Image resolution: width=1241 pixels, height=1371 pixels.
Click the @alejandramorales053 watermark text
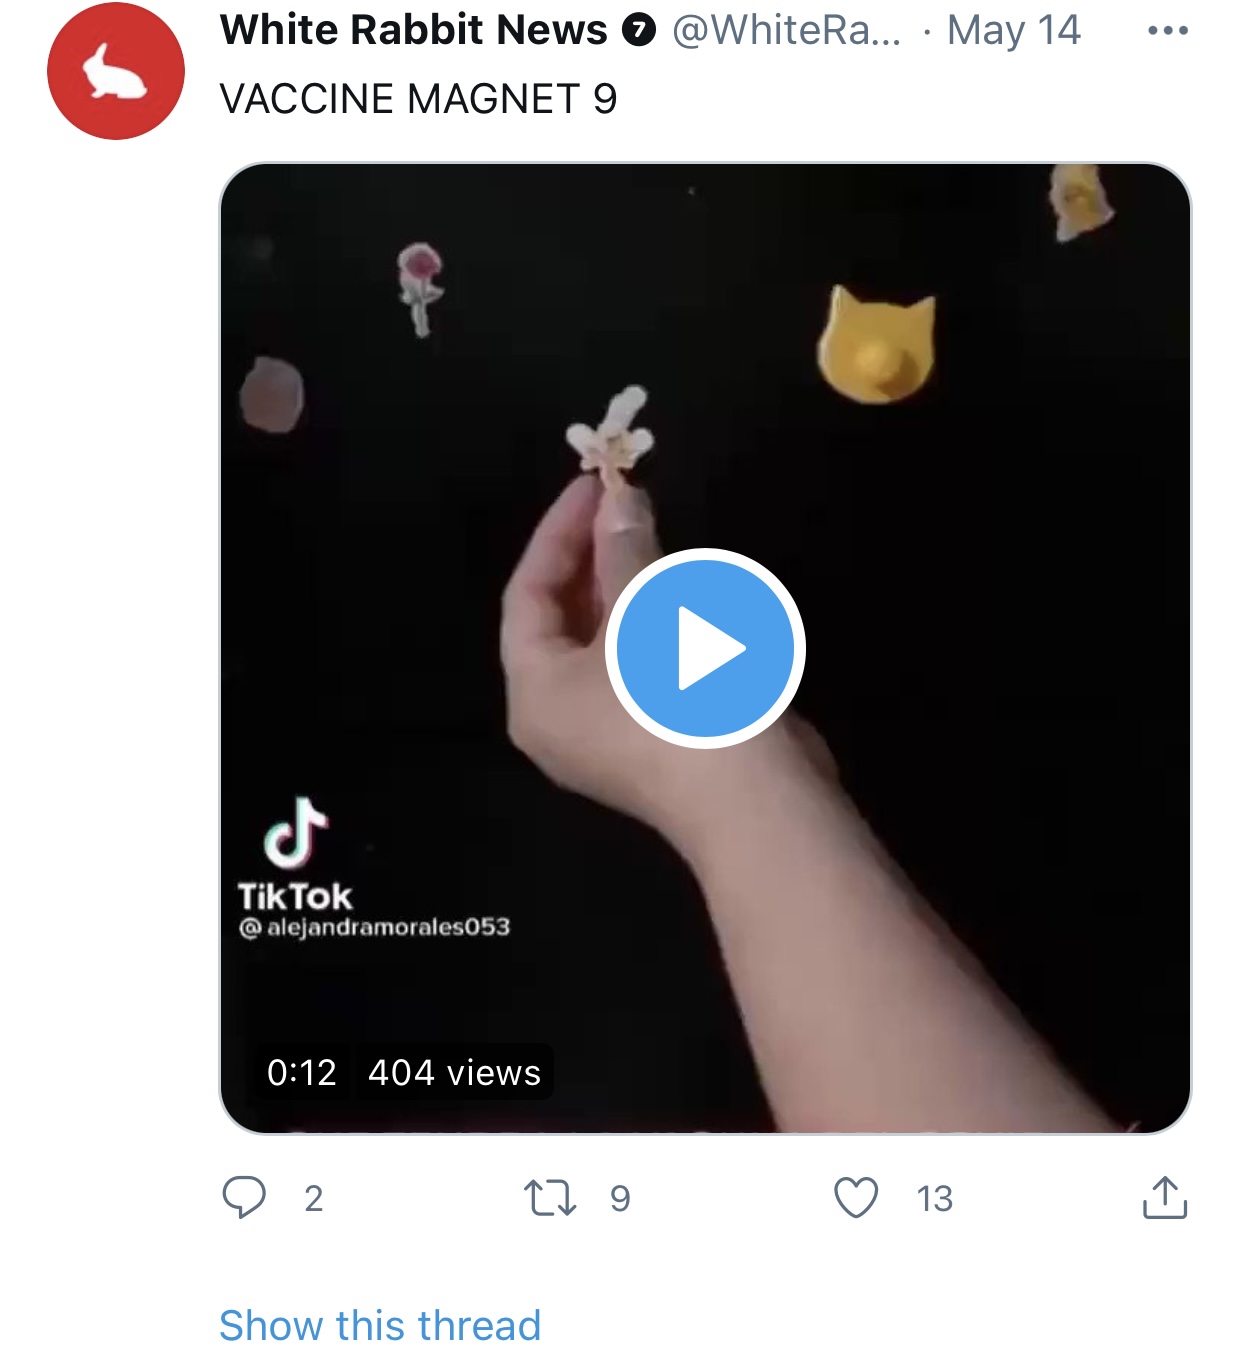tap(375, 927)
